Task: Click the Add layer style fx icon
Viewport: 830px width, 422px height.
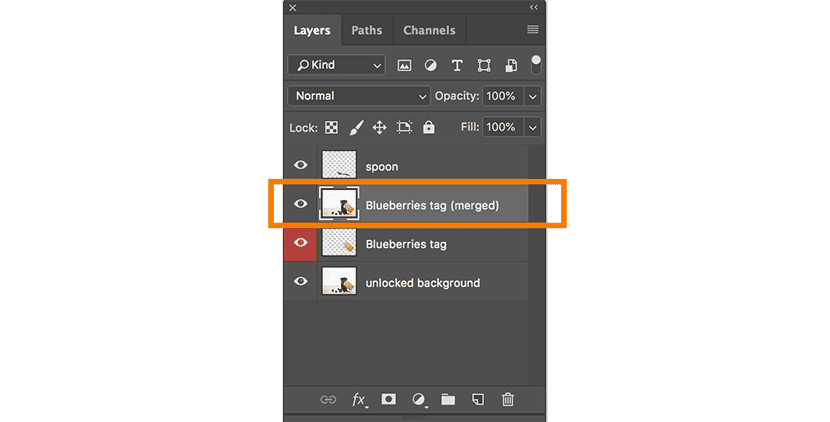Action: click(359, 399)
